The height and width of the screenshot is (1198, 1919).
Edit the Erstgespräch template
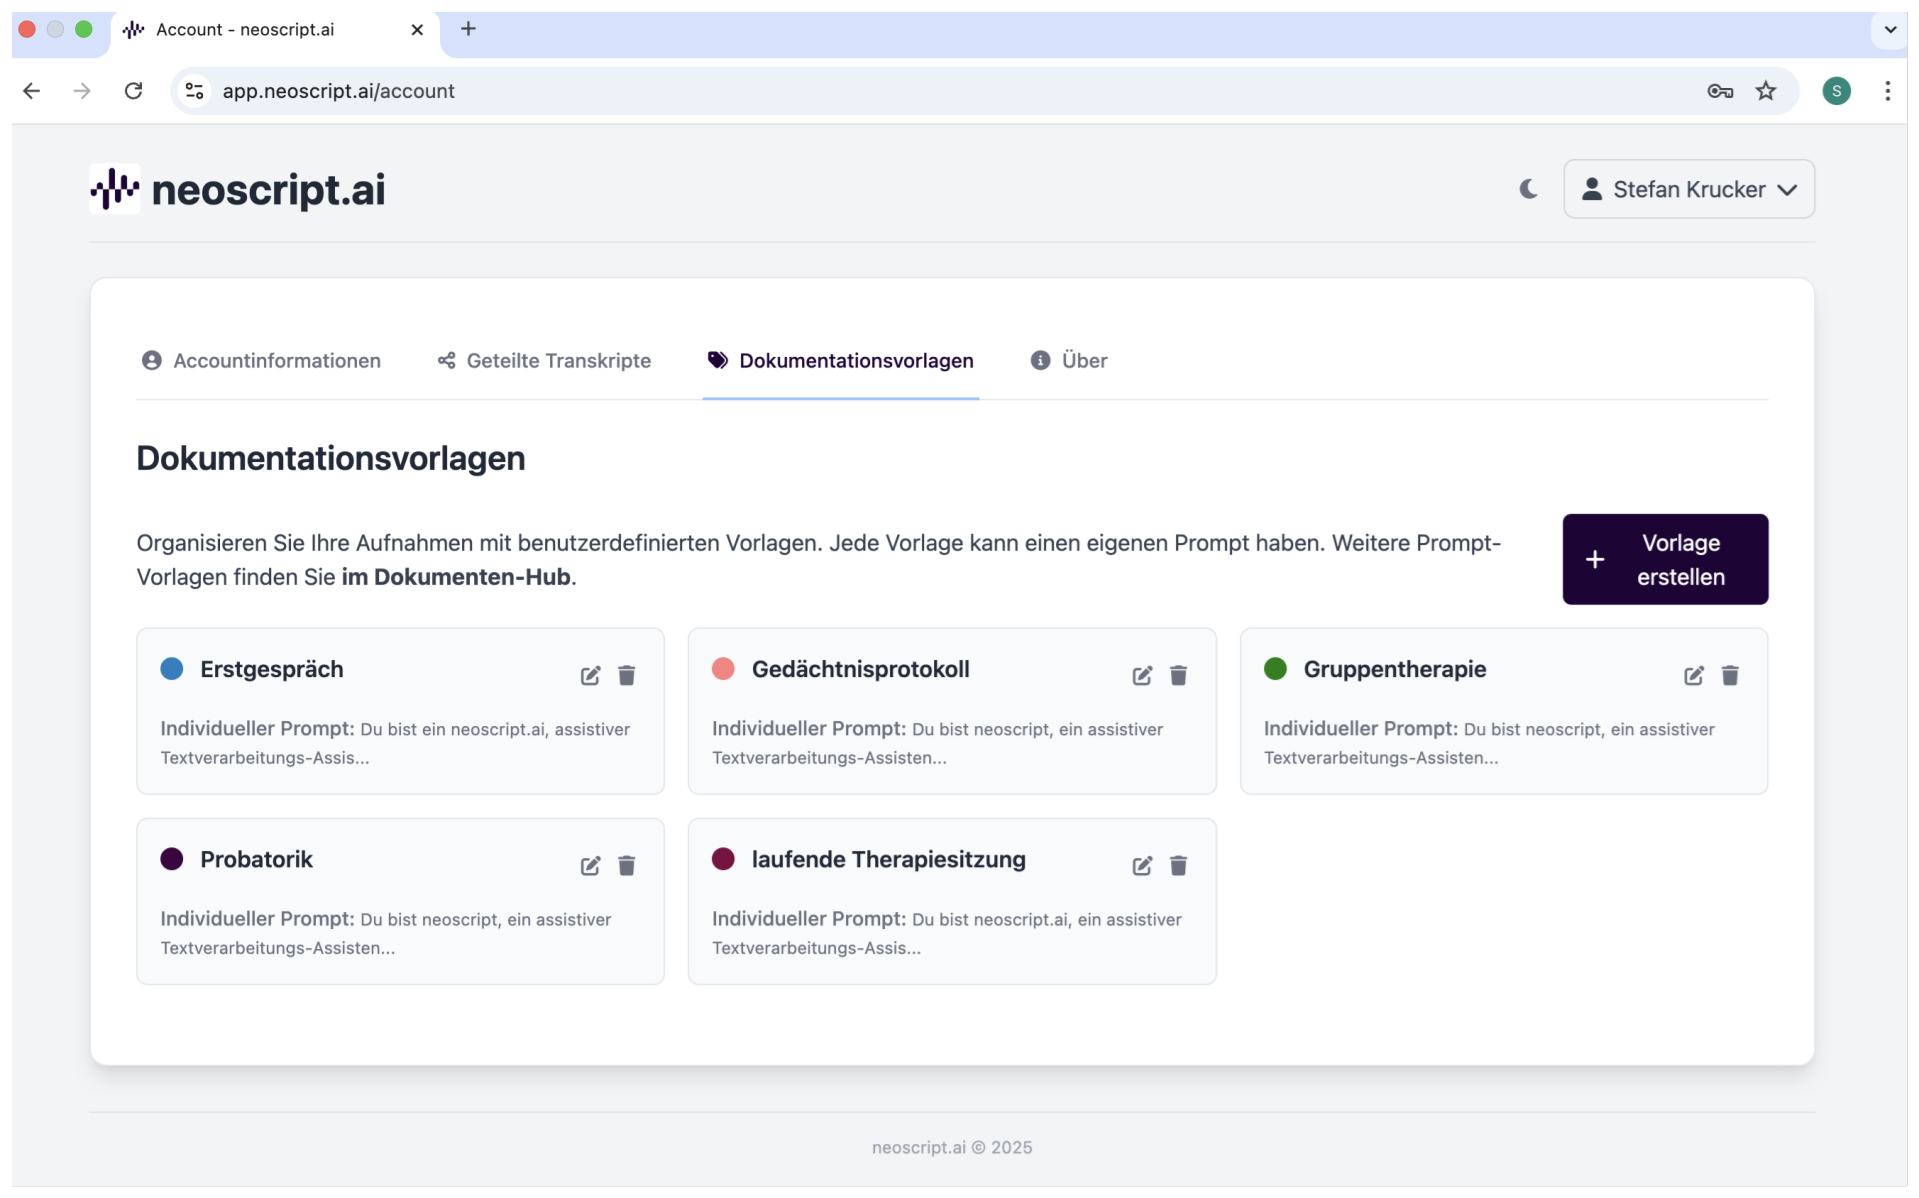[x=590, y=676]
